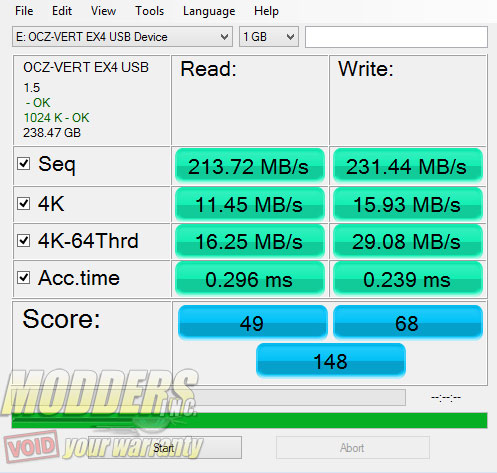Click the total score 148 box

click(x=331, y=361)
